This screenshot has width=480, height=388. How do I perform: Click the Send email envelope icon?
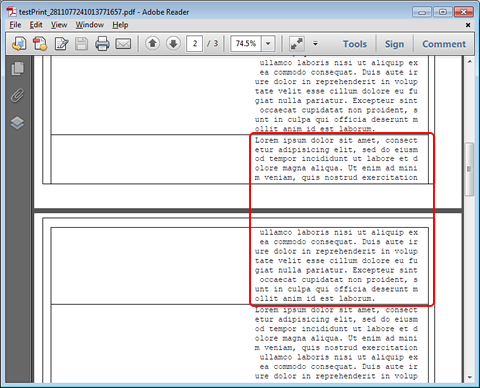(x=123, y=44)
